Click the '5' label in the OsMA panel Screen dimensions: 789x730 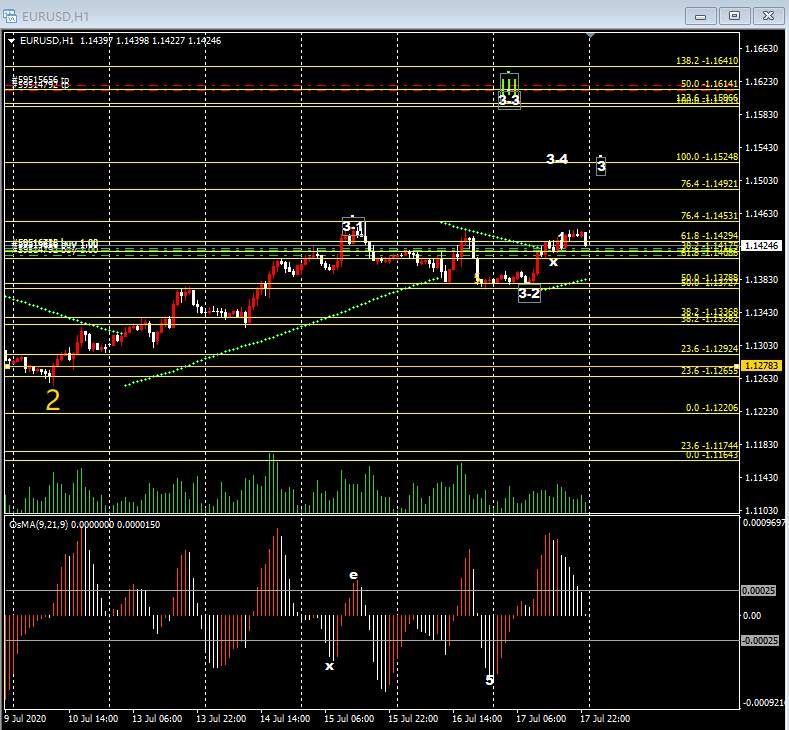pos(490,680)
